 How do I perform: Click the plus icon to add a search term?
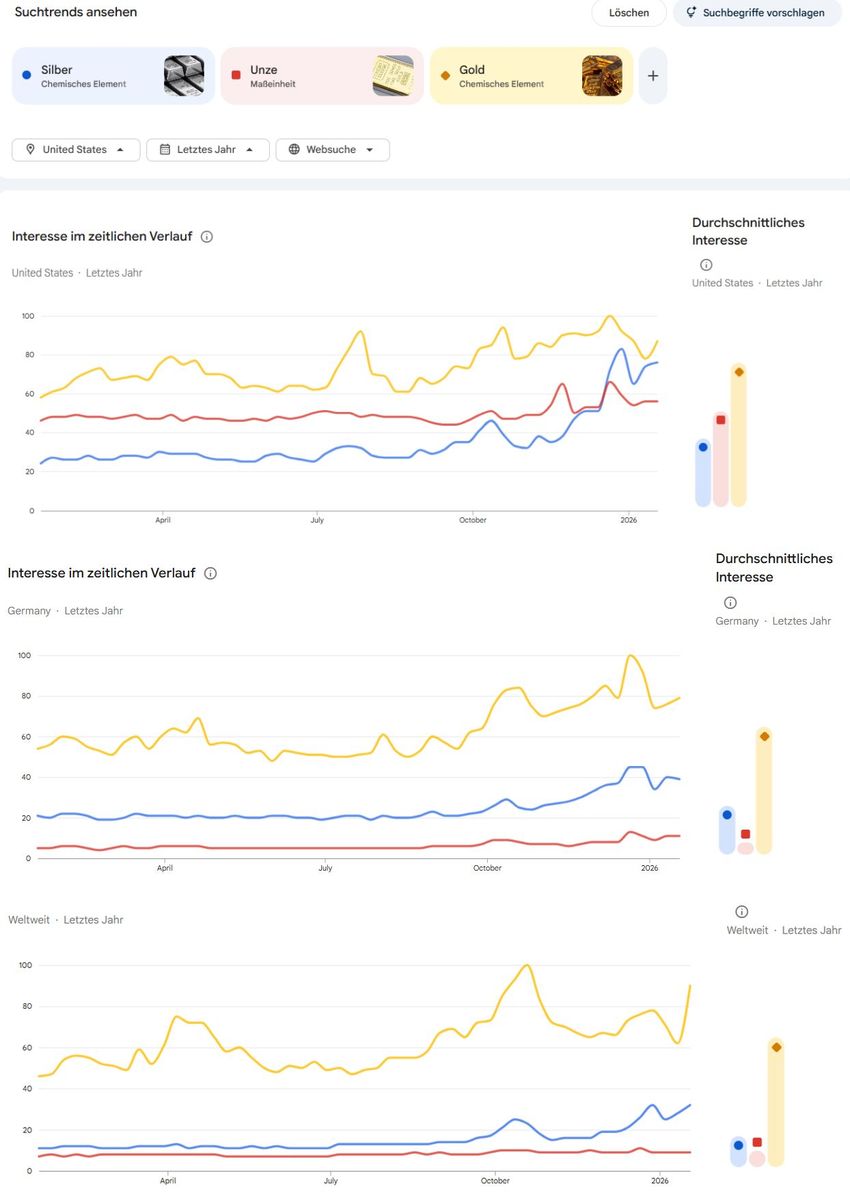tap(653, 76)
